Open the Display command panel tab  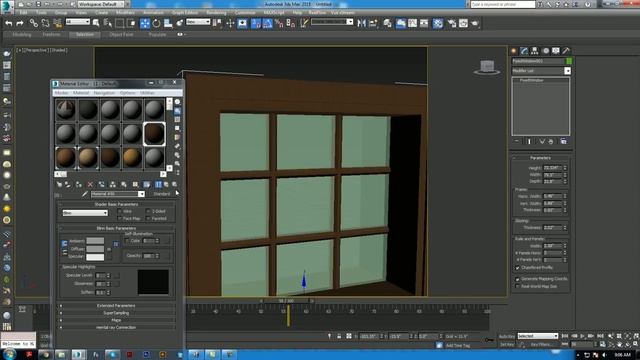(556, 51)
